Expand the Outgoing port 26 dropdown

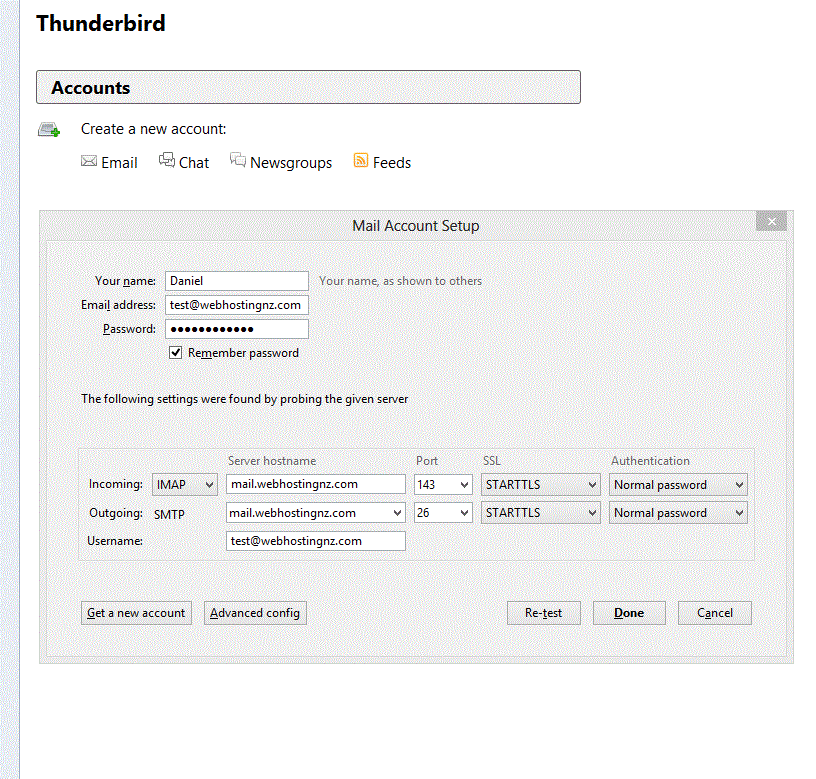coord(442,513)
